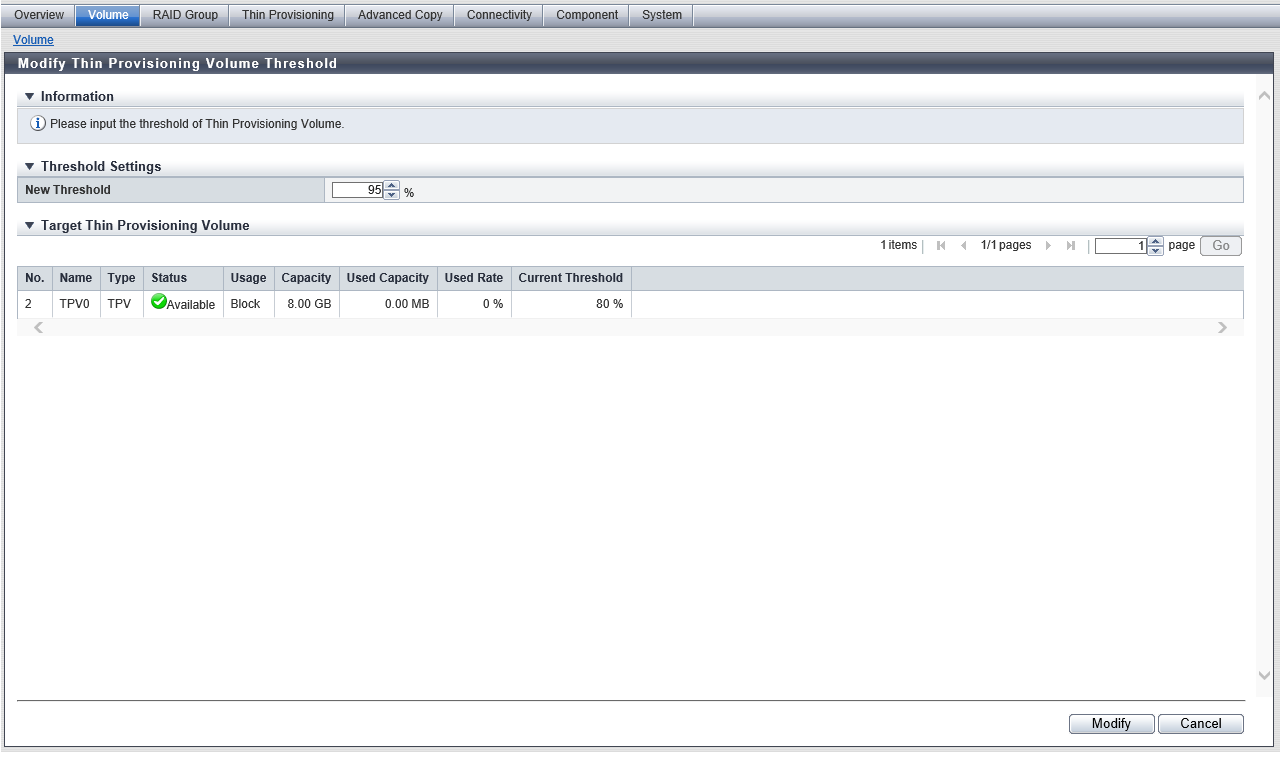Collapse the Information section
1280x760 pixels.
tap(30, 97)
